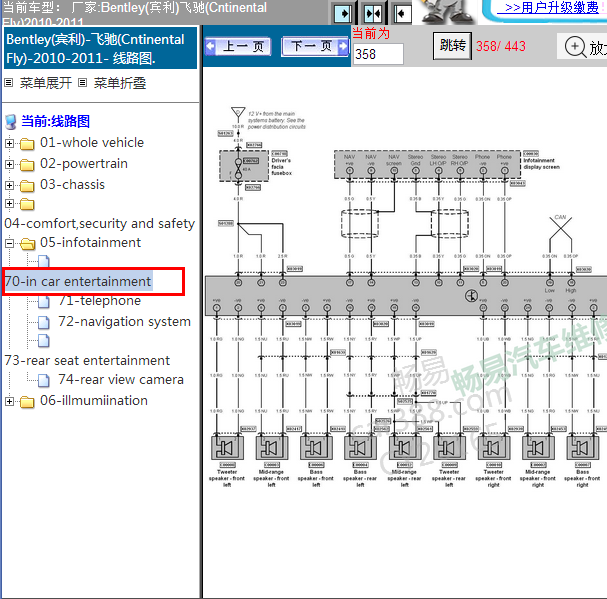Viewport: 607px width, 599px height.
Task: Collapse the 05-infotainment folder
Action: tap(9, 243)
